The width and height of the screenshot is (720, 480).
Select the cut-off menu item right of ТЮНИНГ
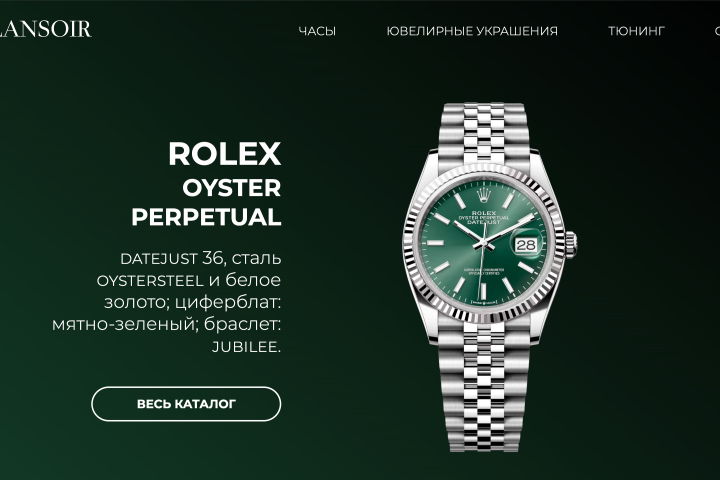pyautogui.click(x=717, y=31)
